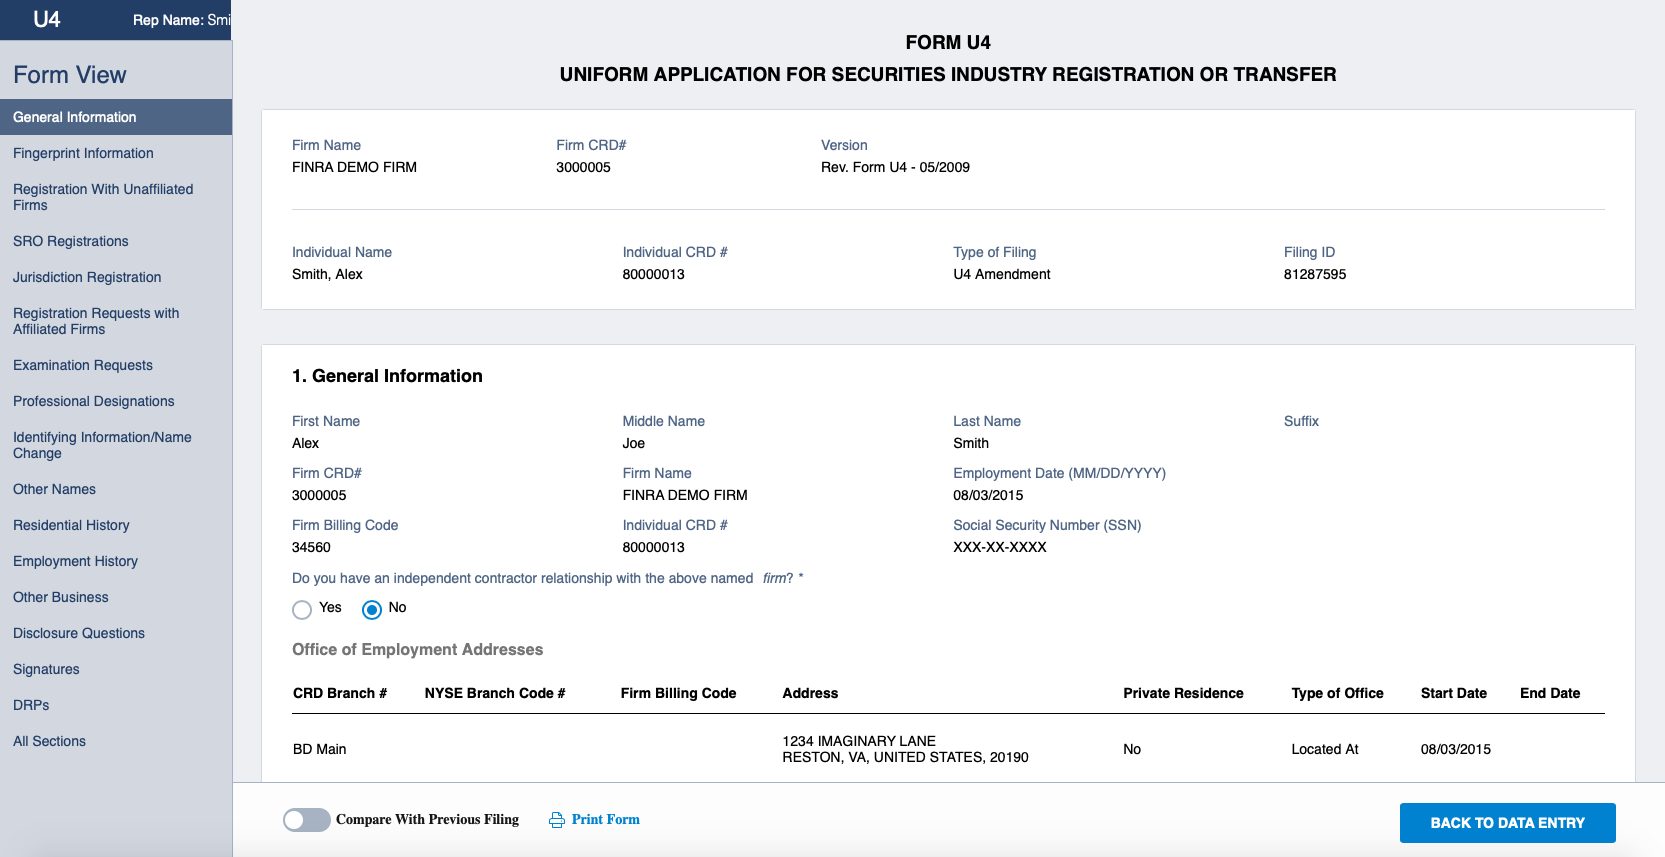
Task: Click the printer icon beside Print Form
Action: pos(557,820)
